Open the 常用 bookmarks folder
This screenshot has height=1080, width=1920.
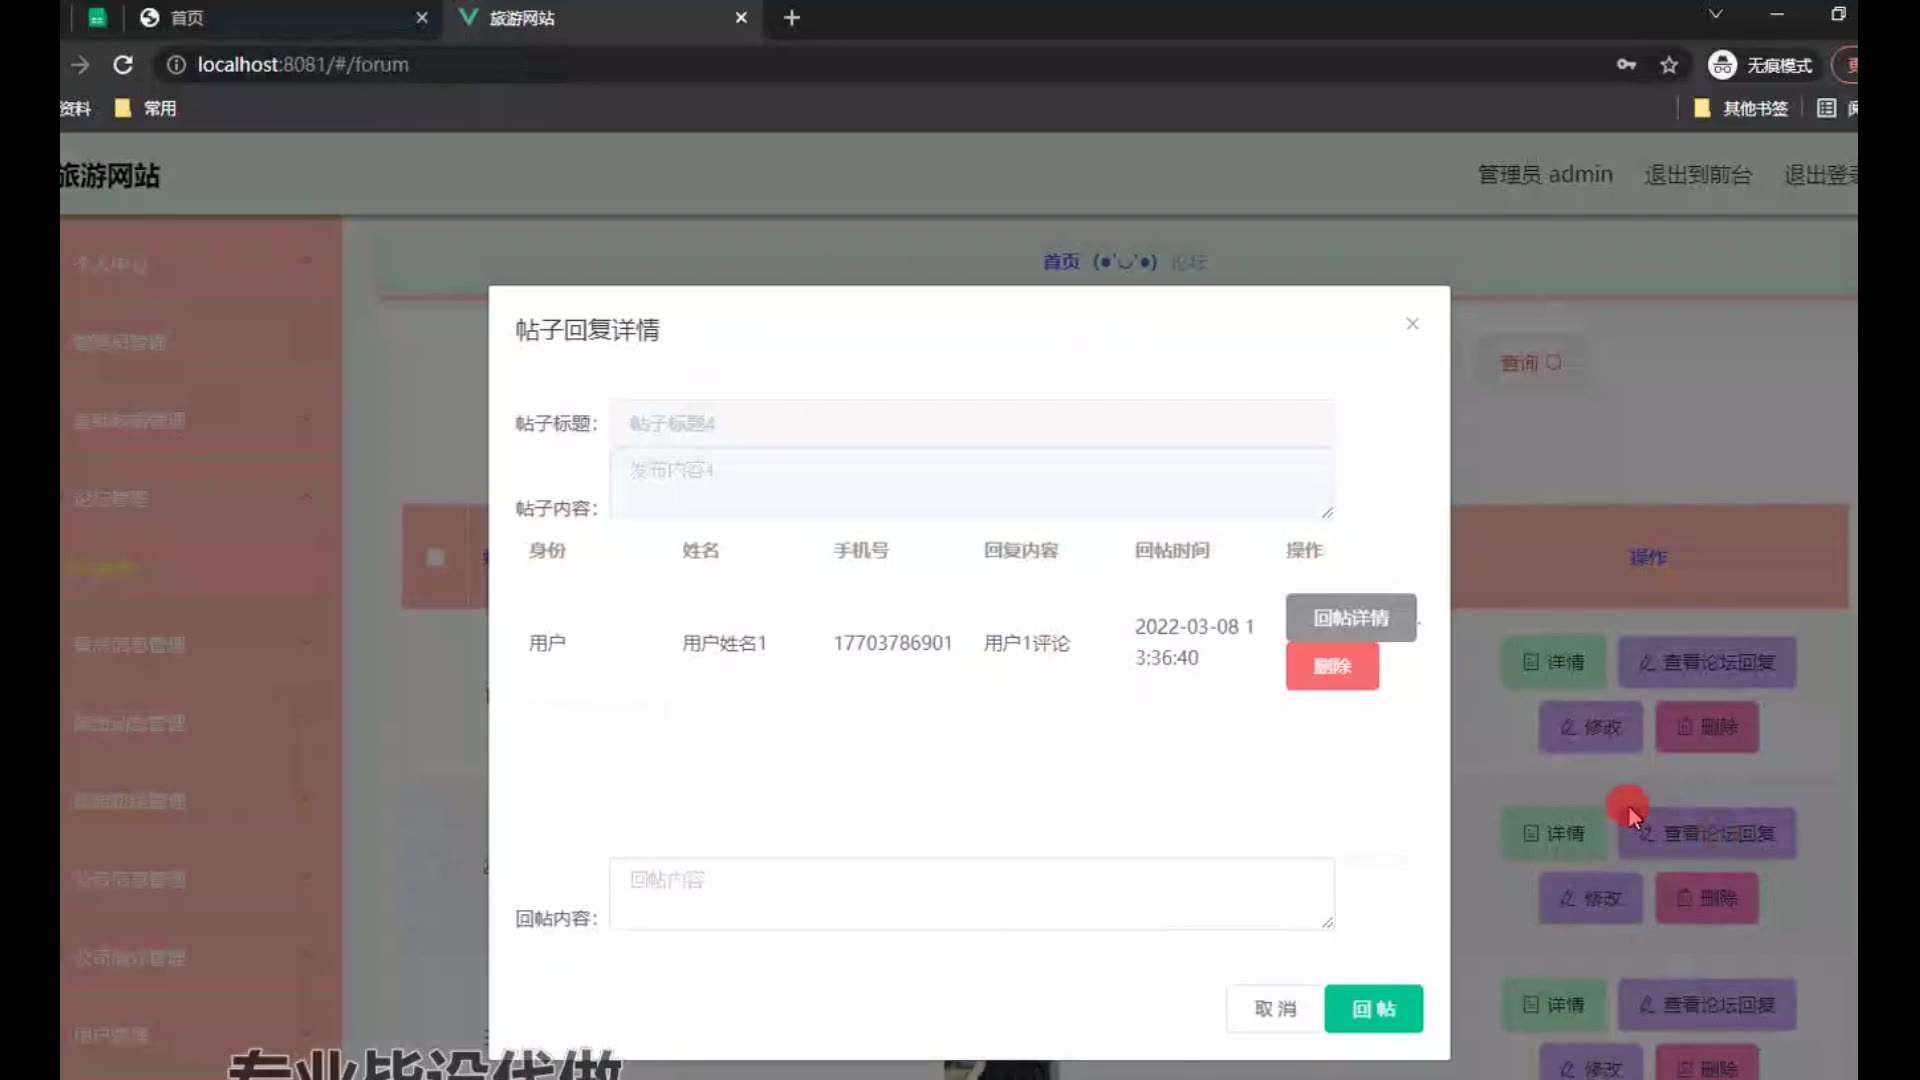146,108
